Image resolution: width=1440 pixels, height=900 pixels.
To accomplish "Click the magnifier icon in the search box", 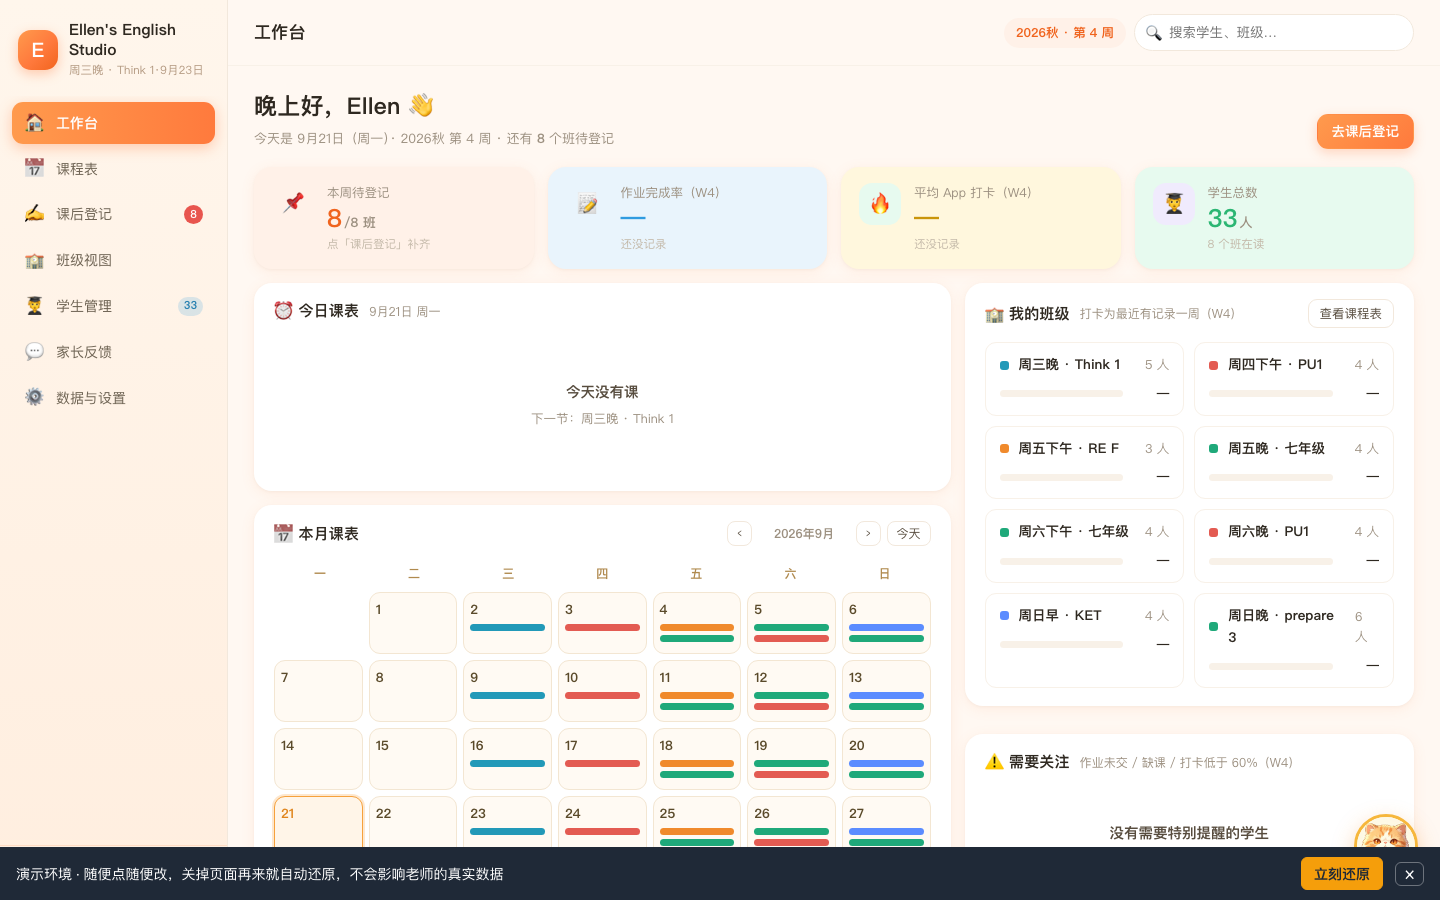I will pos(1153,33).
